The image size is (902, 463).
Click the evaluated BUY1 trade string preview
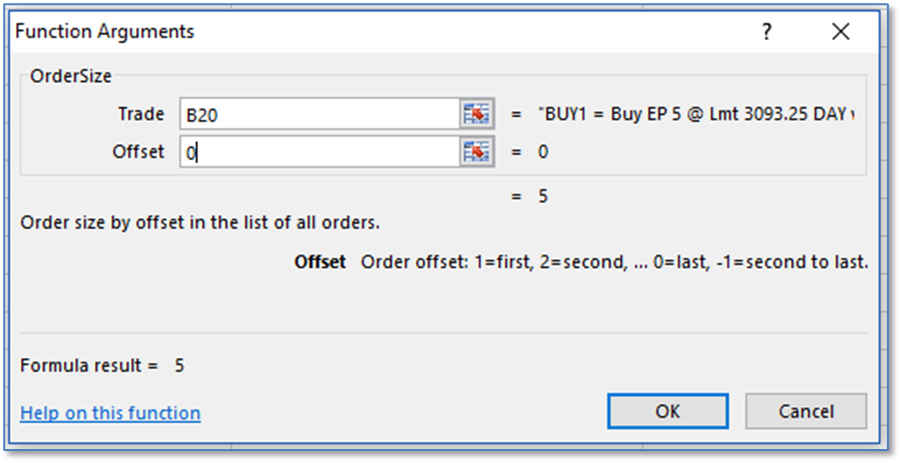696,114
